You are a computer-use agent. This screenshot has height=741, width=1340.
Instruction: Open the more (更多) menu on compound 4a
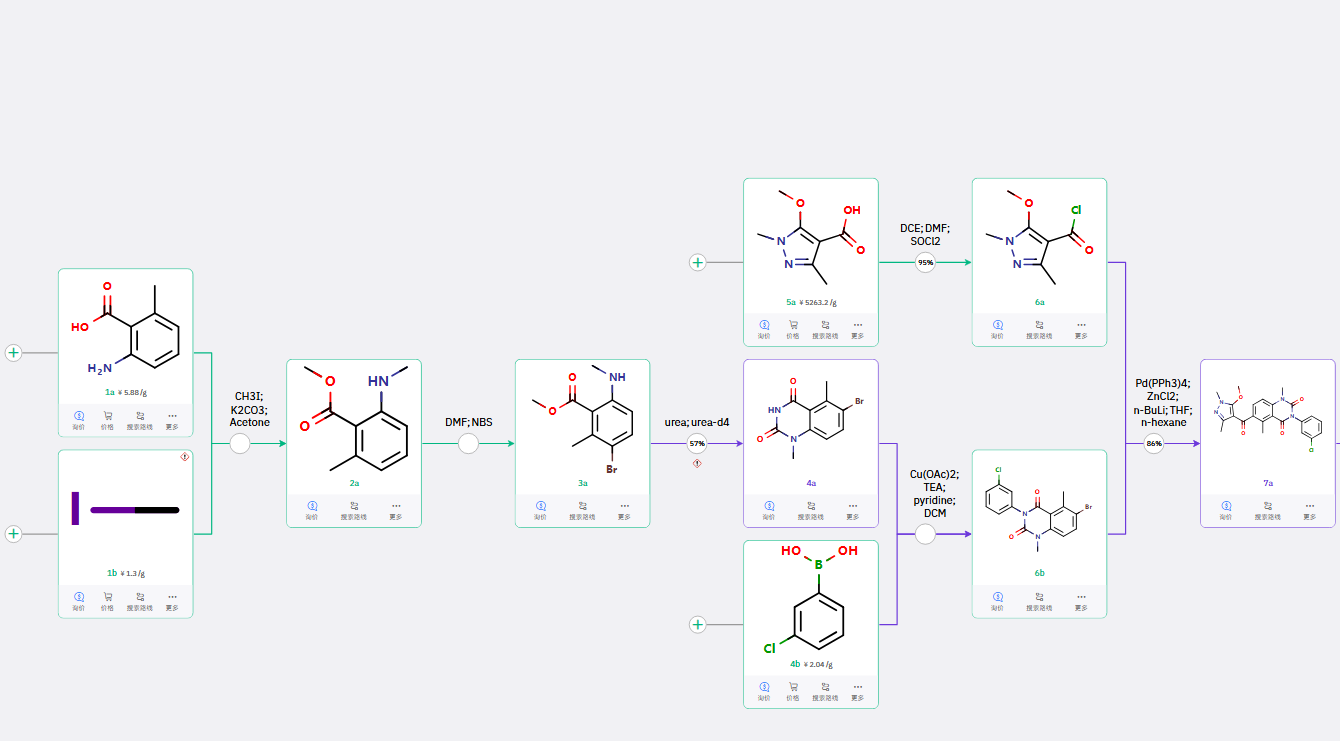point(852,507)
